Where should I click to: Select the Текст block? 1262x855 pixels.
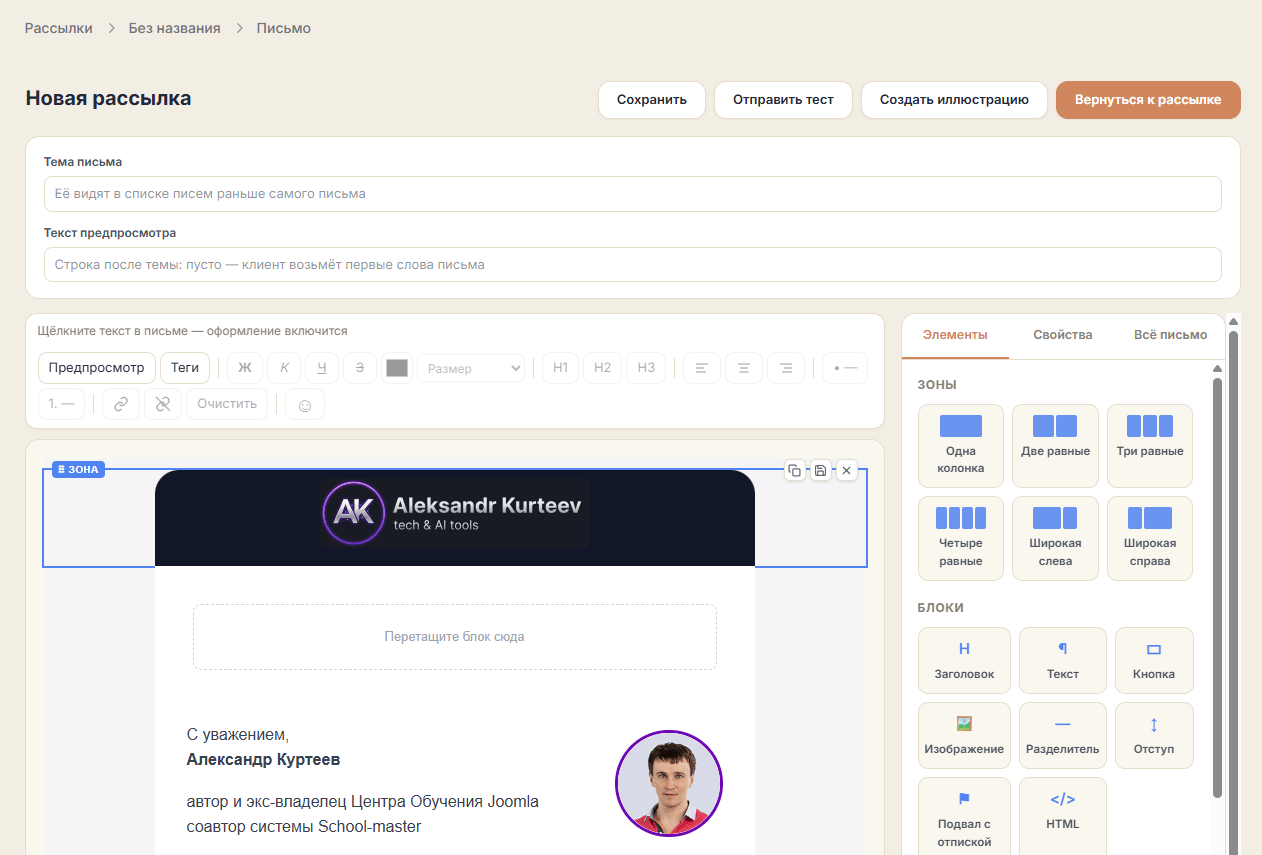pyautogui.click(x=1063, y=660)
